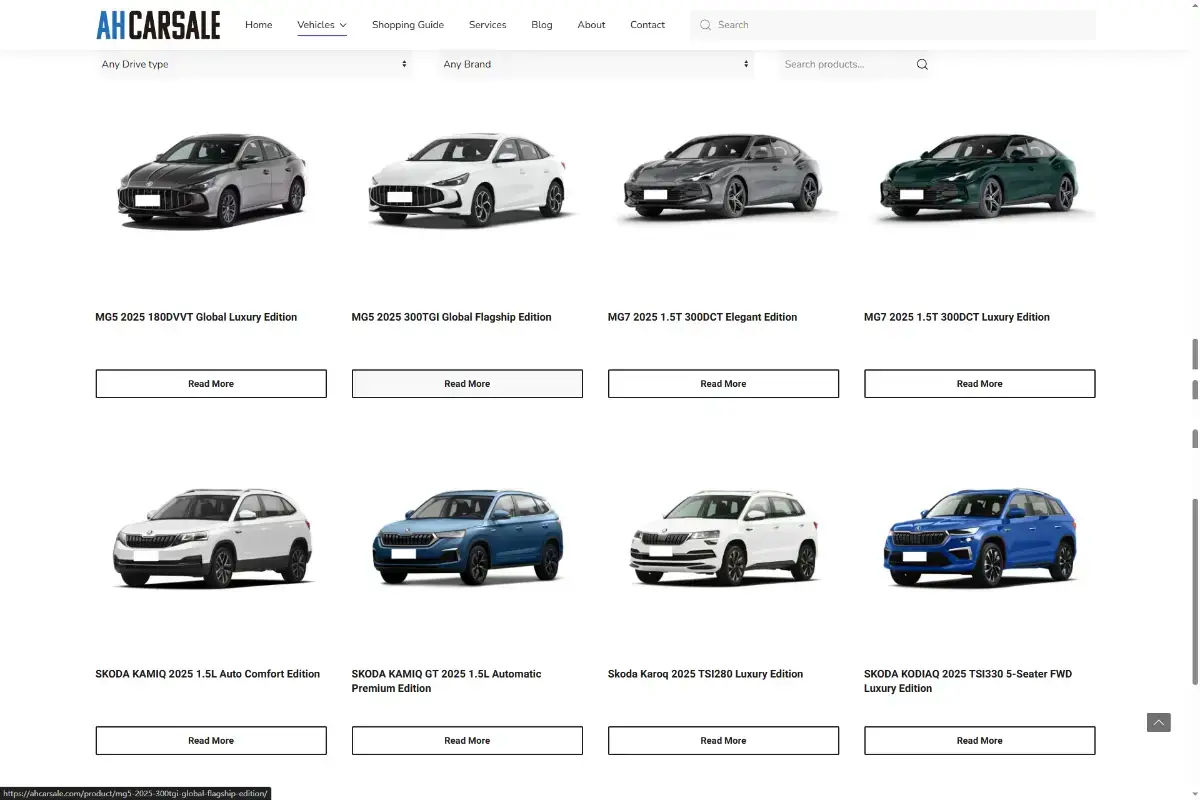Screen dimensions: 1200x800
Task: Read More on SKODA KAMIQ Auto Comfort
Action: pyautogui.click(x=211, y=741)
